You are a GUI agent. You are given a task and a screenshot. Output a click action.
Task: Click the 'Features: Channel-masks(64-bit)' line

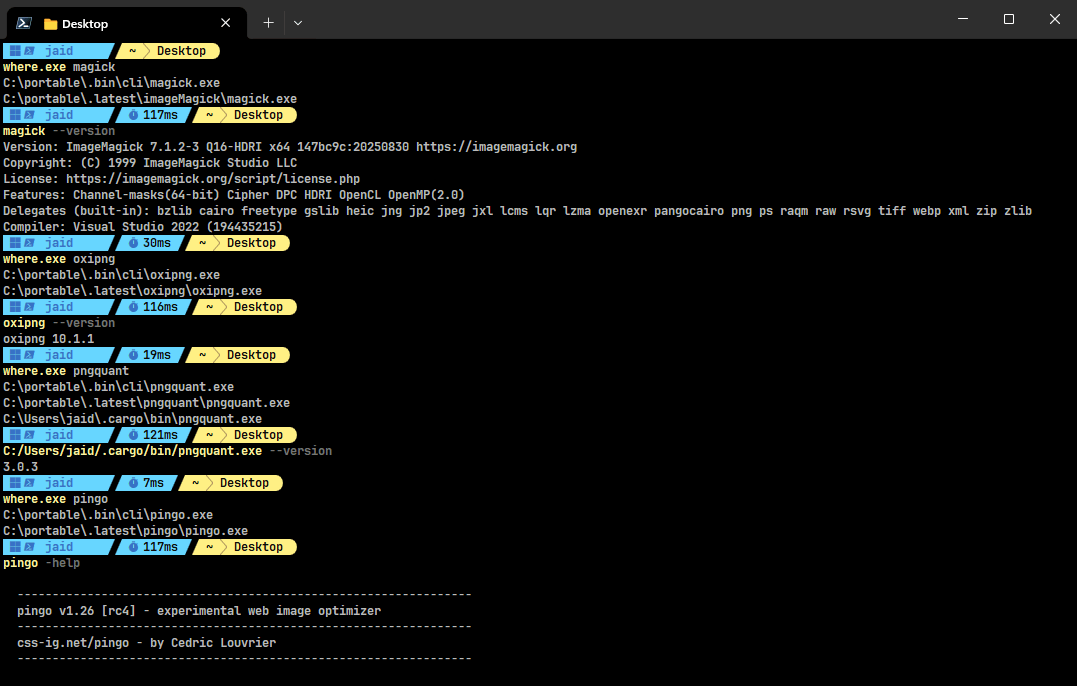click(x=234, y=195)
